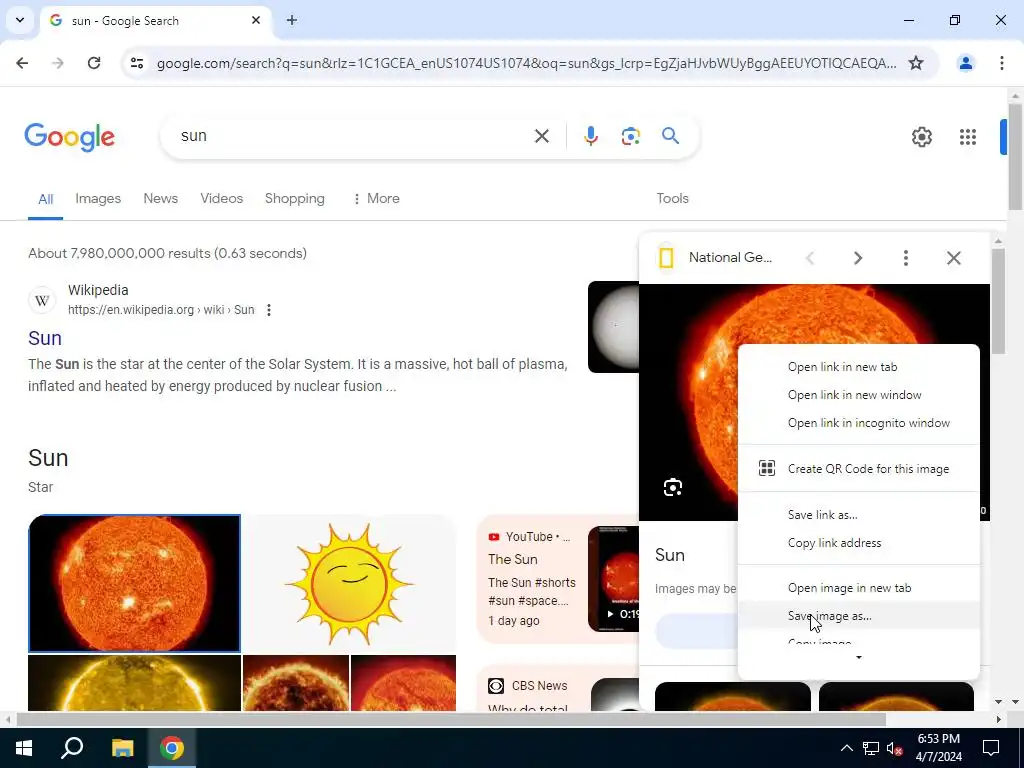Clear the search box with X icon
This screenshot has height=768, width=1024.
(541, 136)
